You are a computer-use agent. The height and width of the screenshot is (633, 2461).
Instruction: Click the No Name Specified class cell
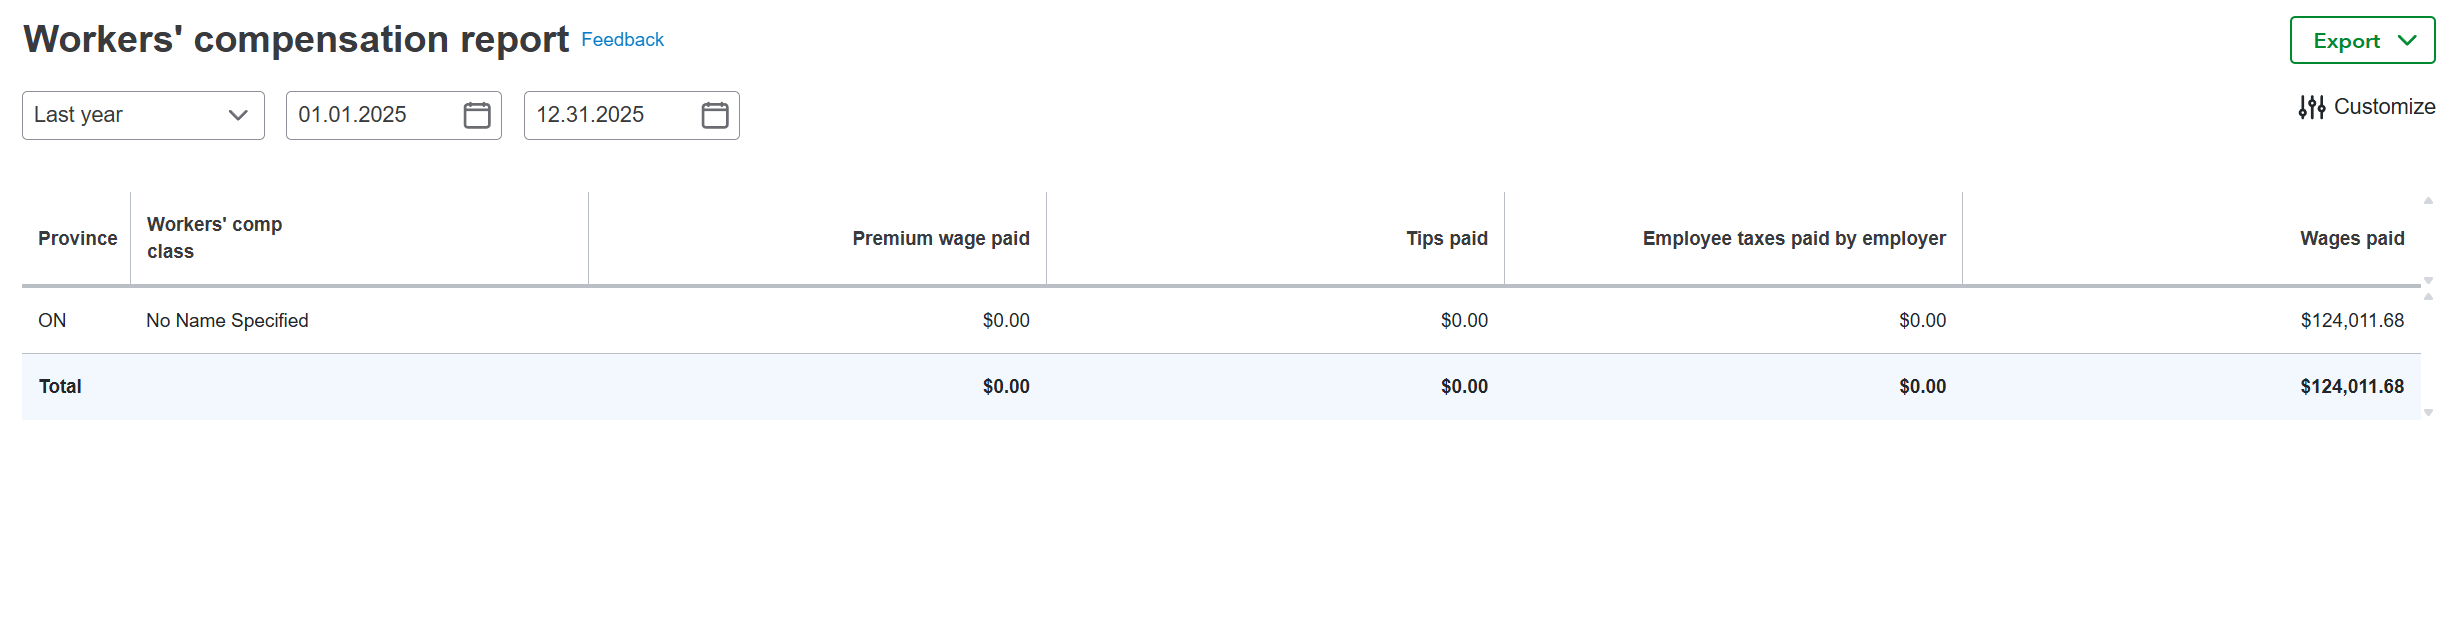(227, 320)
